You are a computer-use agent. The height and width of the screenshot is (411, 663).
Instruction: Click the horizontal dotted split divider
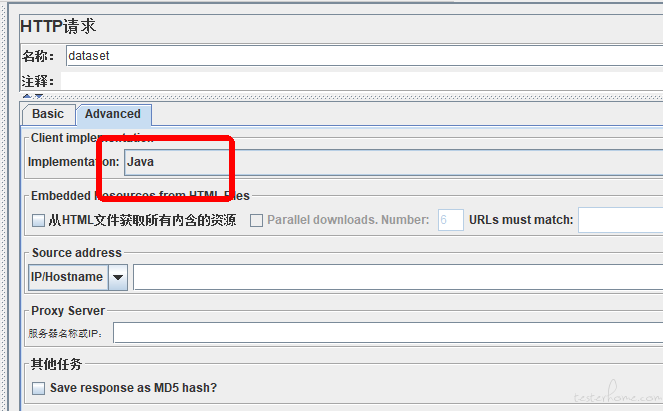click(341, 97)
